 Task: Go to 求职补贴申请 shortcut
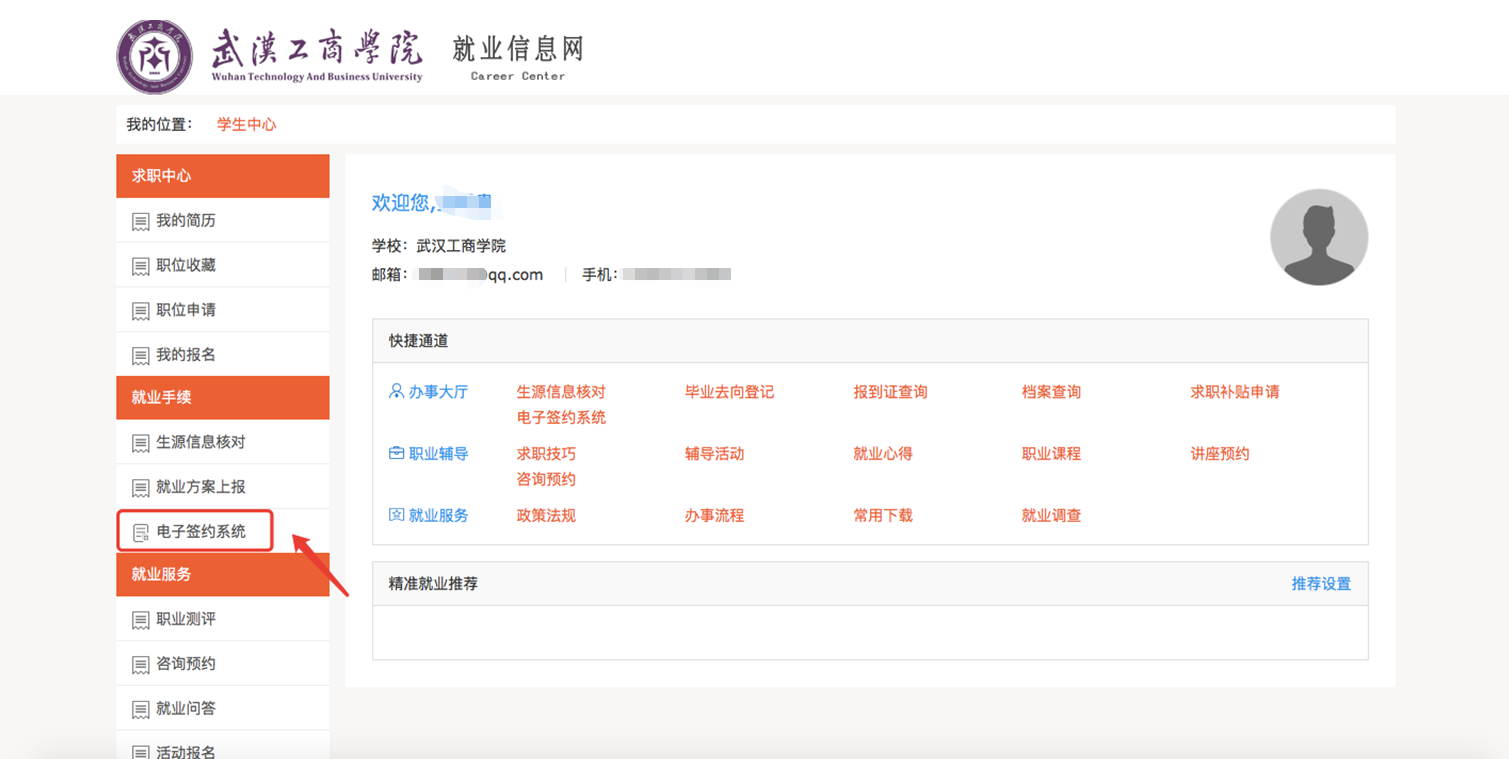[x=1234, y=392]
